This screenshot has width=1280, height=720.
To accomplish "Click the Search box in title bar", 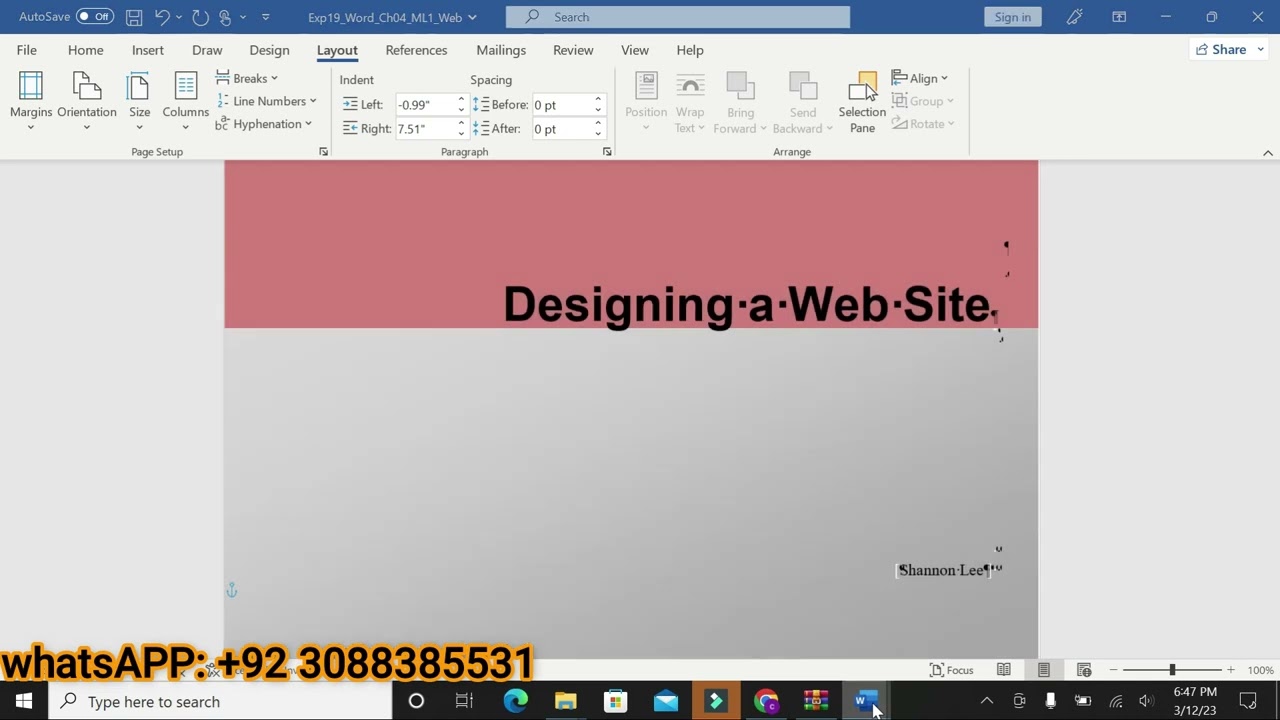I will click(678, 17).
